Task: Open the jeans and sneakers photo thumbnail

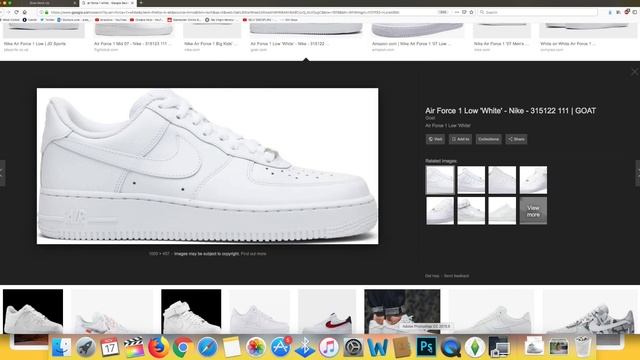Action: tap(402, 311)
